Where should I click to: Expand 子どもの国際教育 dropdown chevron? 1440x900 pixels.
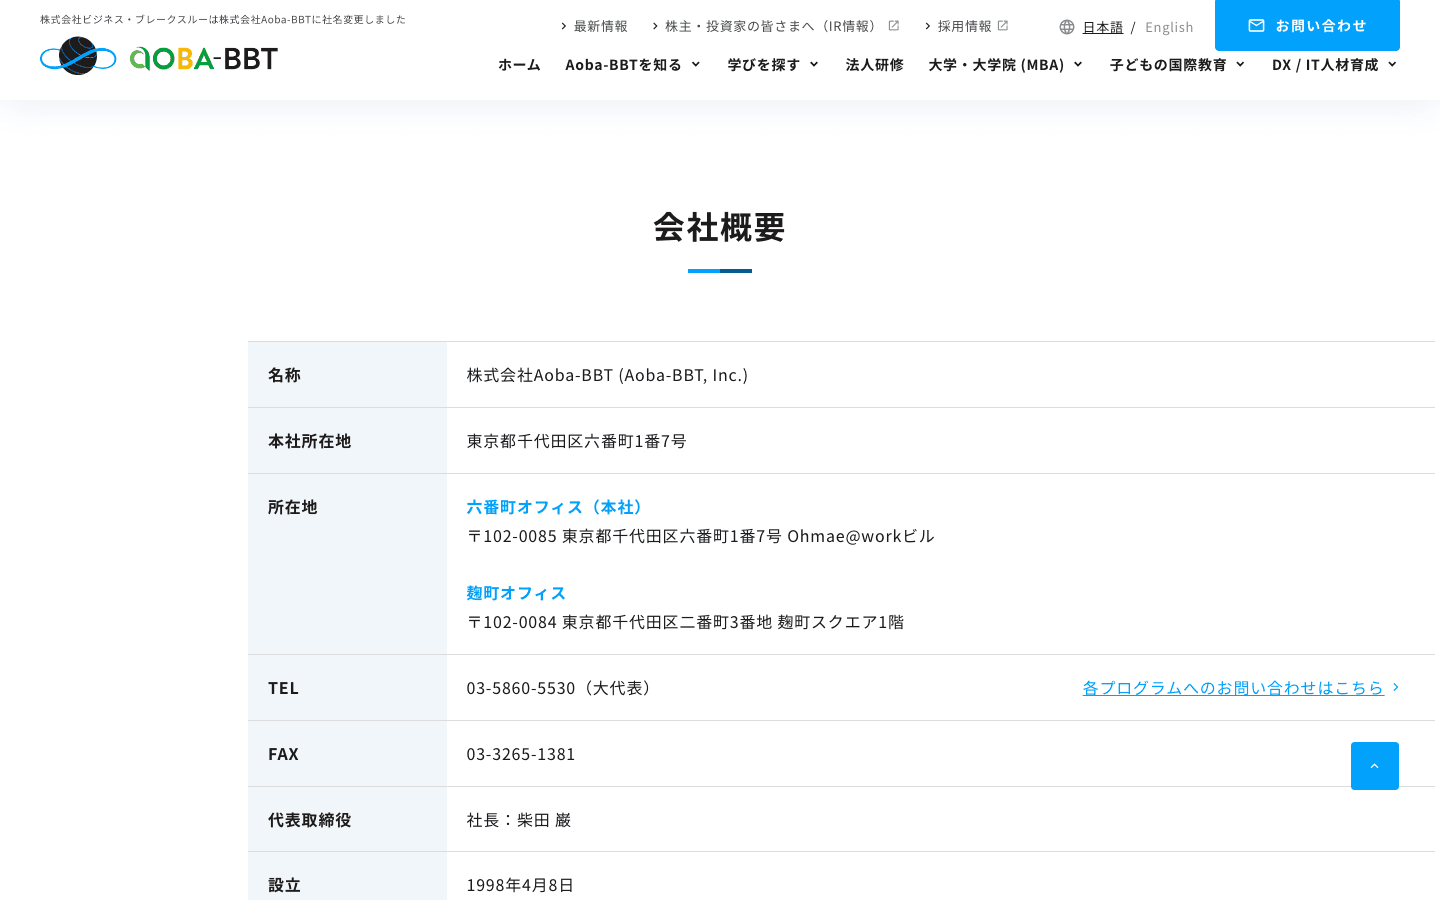(x=1240, y=65)
